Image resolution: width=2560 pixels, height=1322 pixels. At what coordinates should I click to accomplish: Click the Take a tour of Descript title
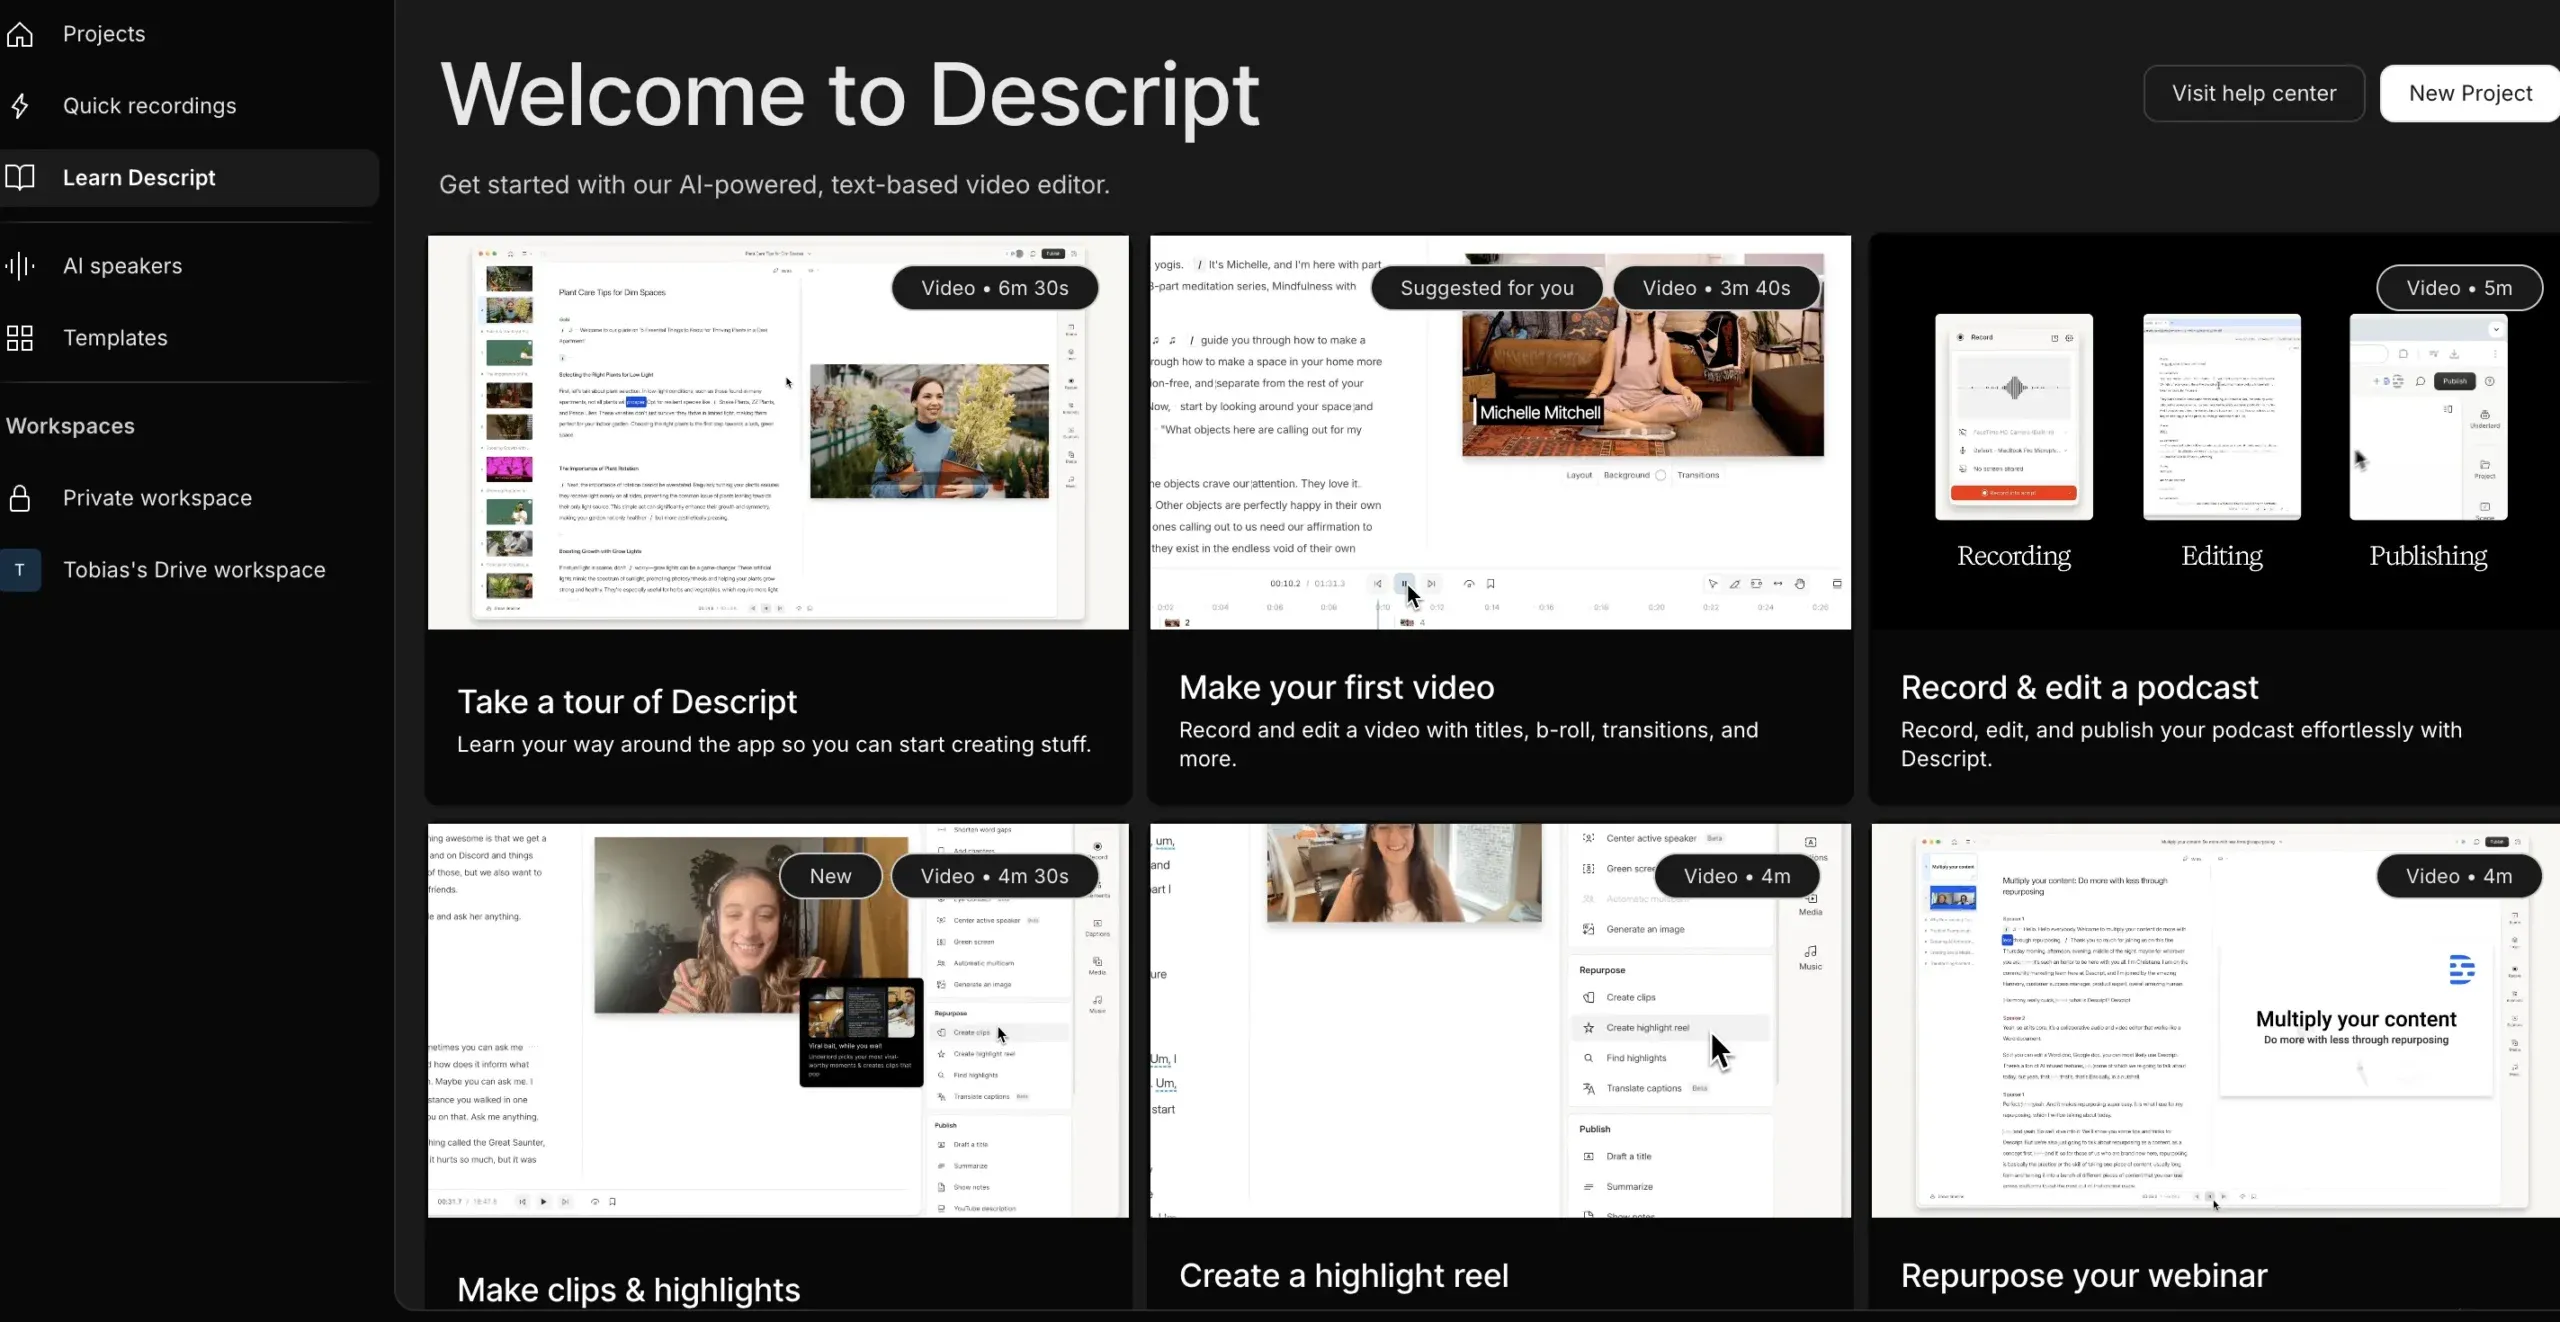click(x=627, y=702)
